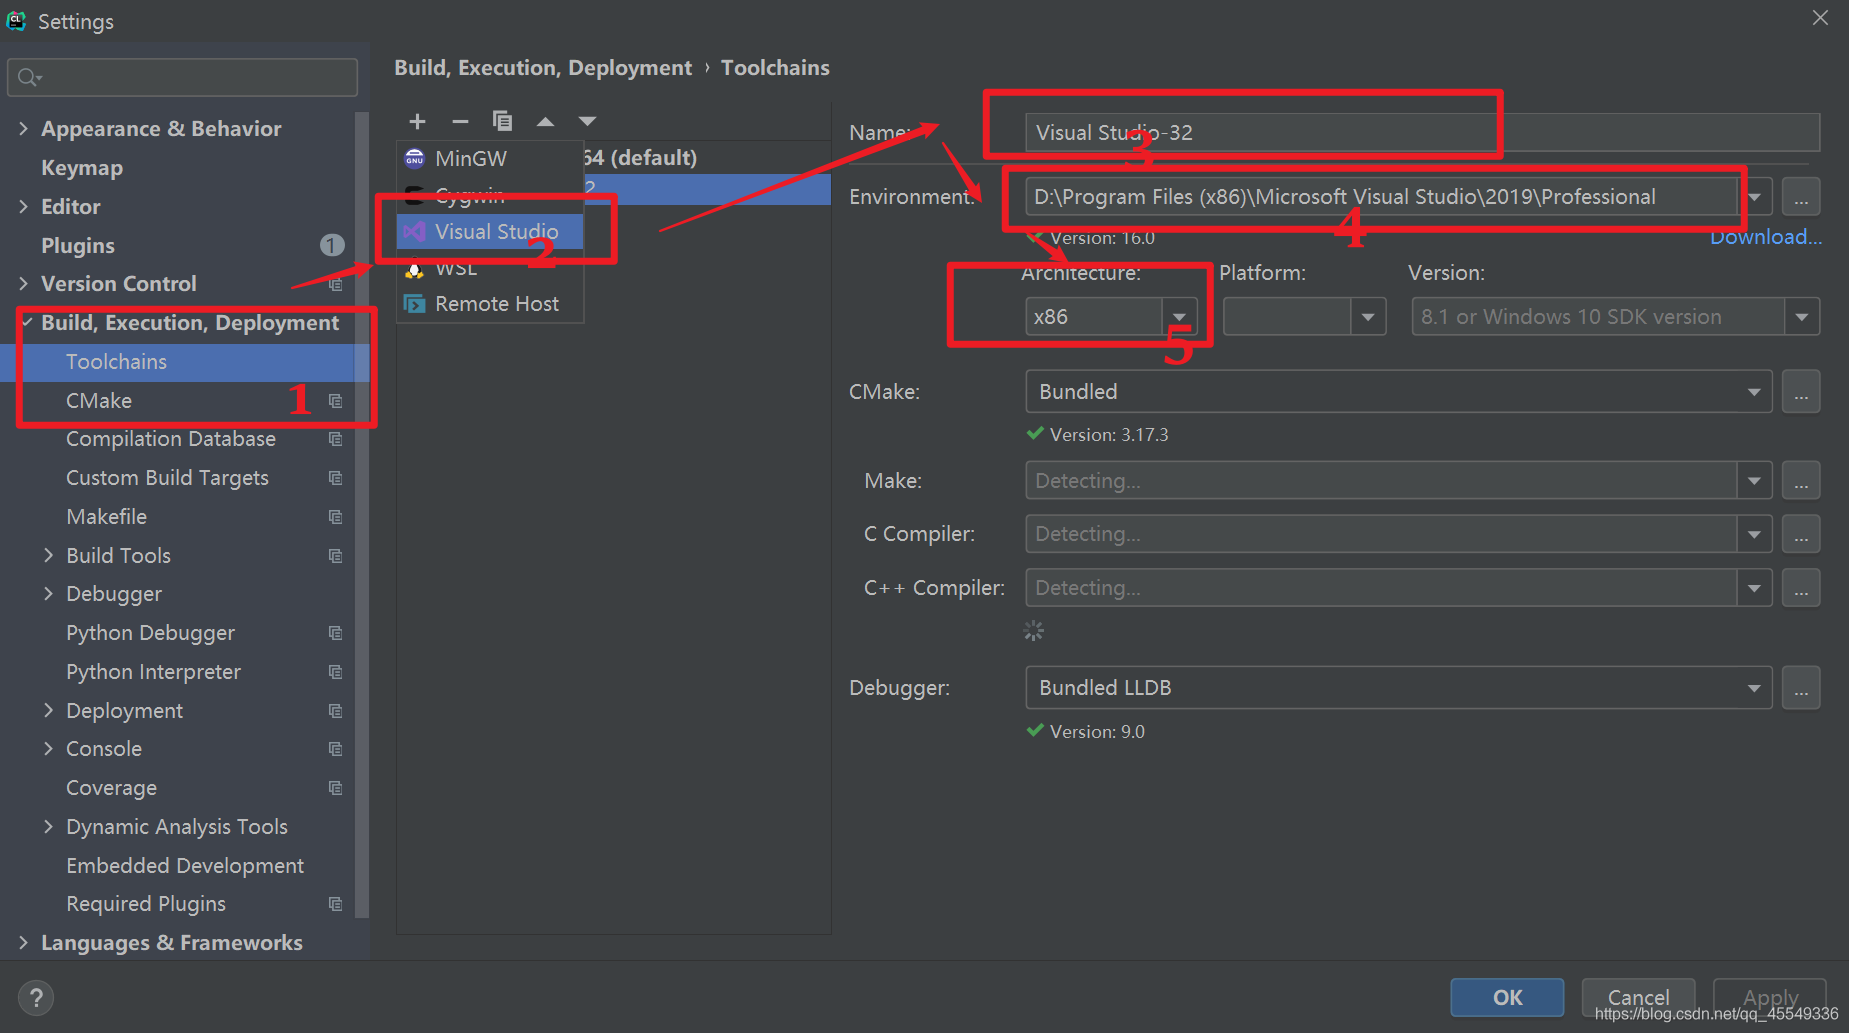1849x1033 pixels.
Task: Move toolchain up with arrow icon
Action: pyautogui.click(x=545, y=122)
